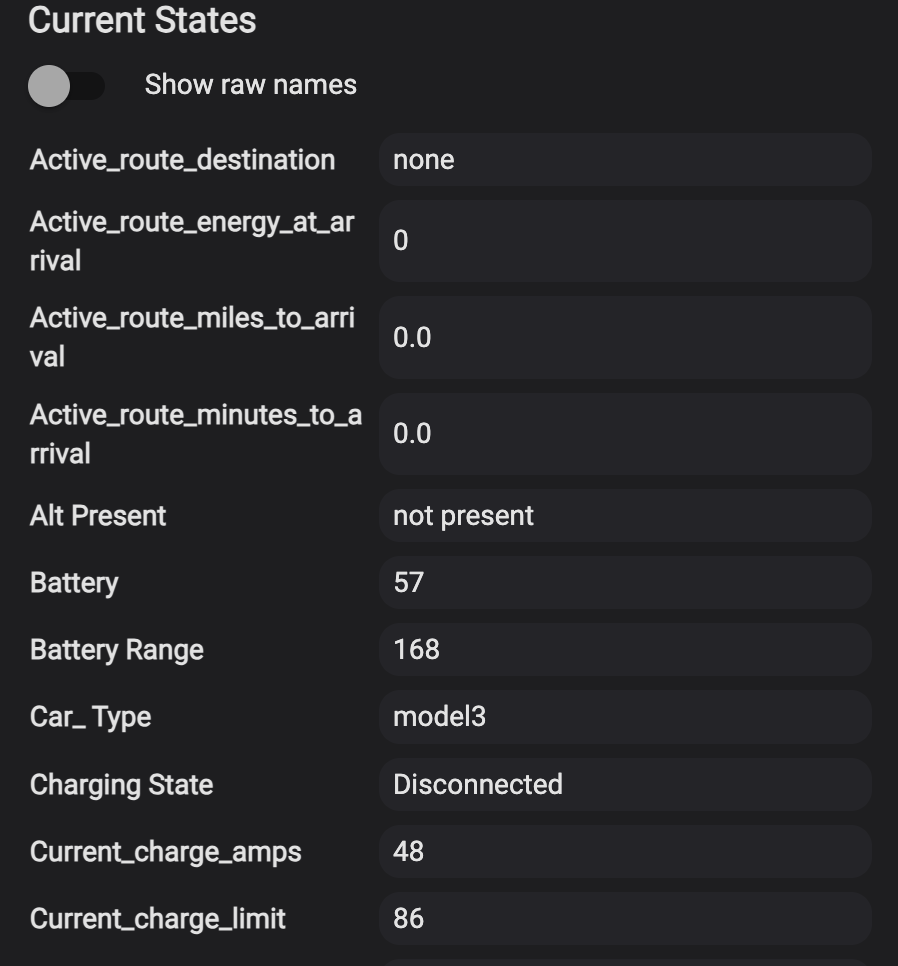Click the Current_charge_limit value field
Screen dimensions: 898x966
pos(624,919)
